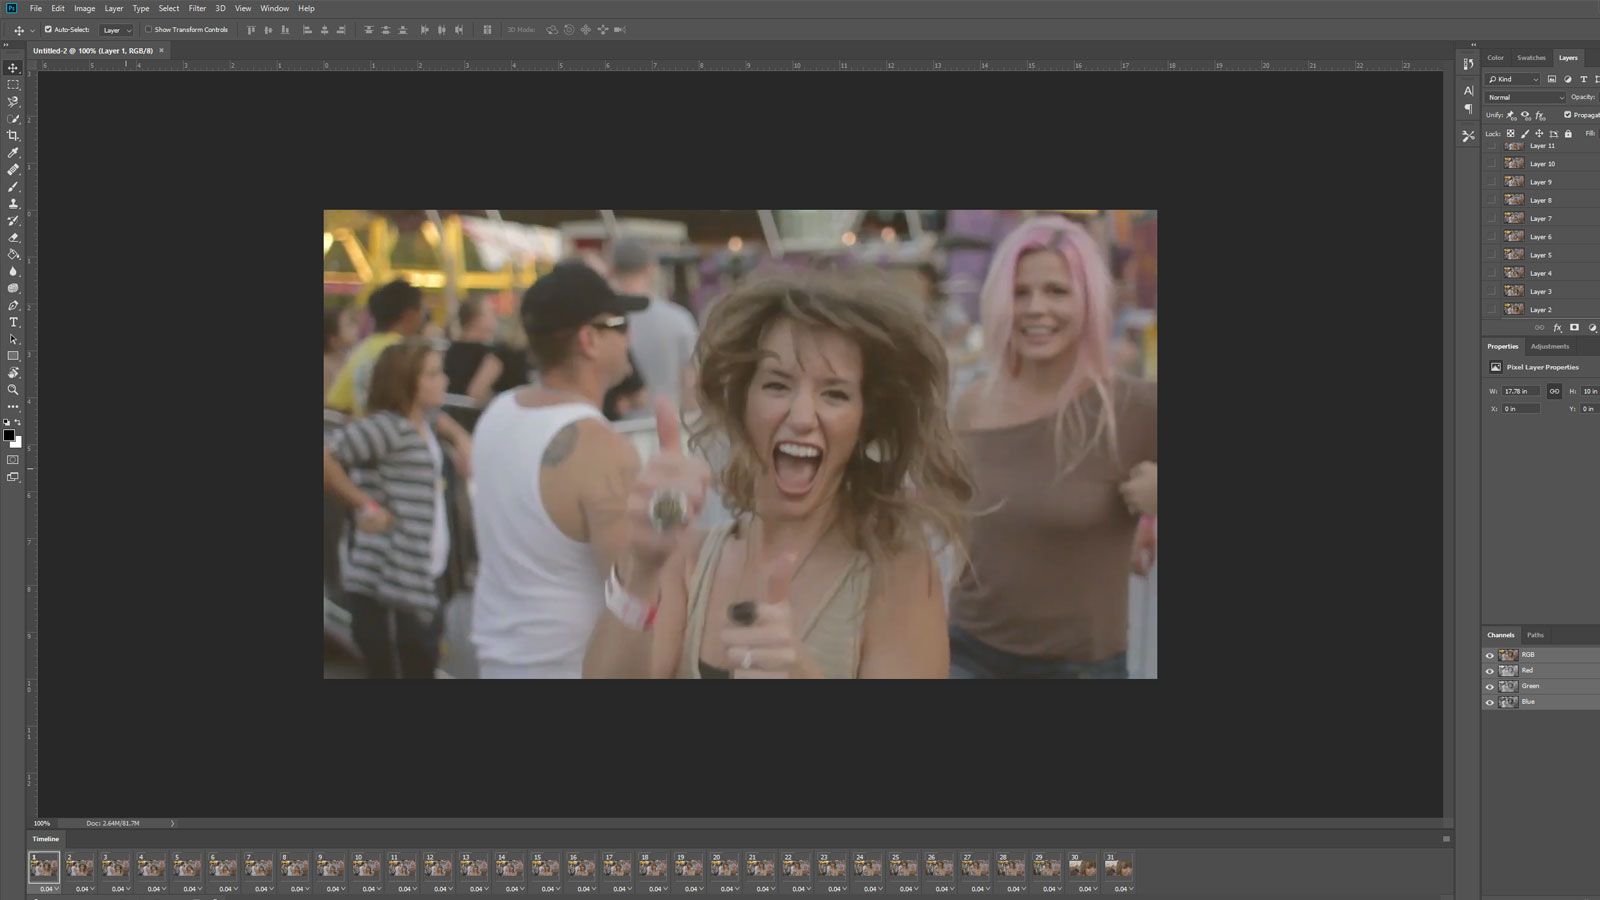Open the Auto-Select Layer dropdown
1600x900 pixels.
pos(116,30)
